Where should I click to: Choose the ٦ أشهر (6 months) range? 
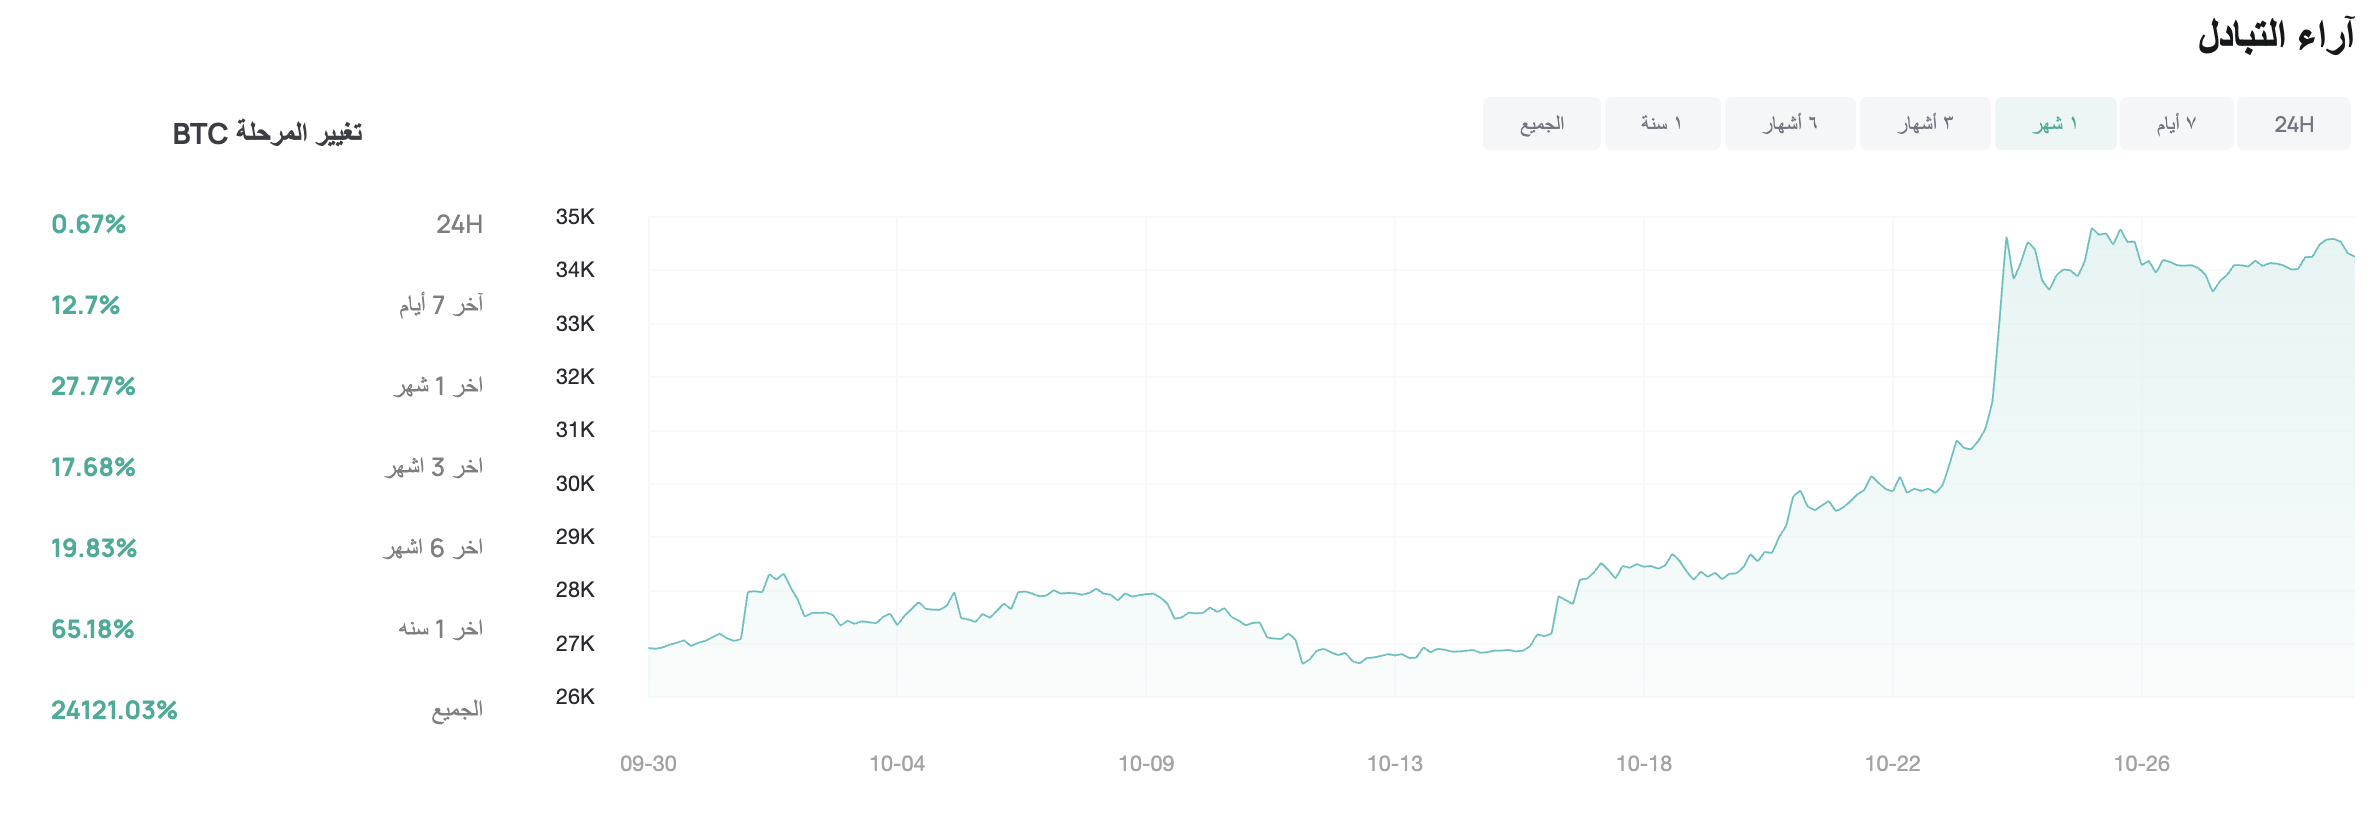[1790, 124]
